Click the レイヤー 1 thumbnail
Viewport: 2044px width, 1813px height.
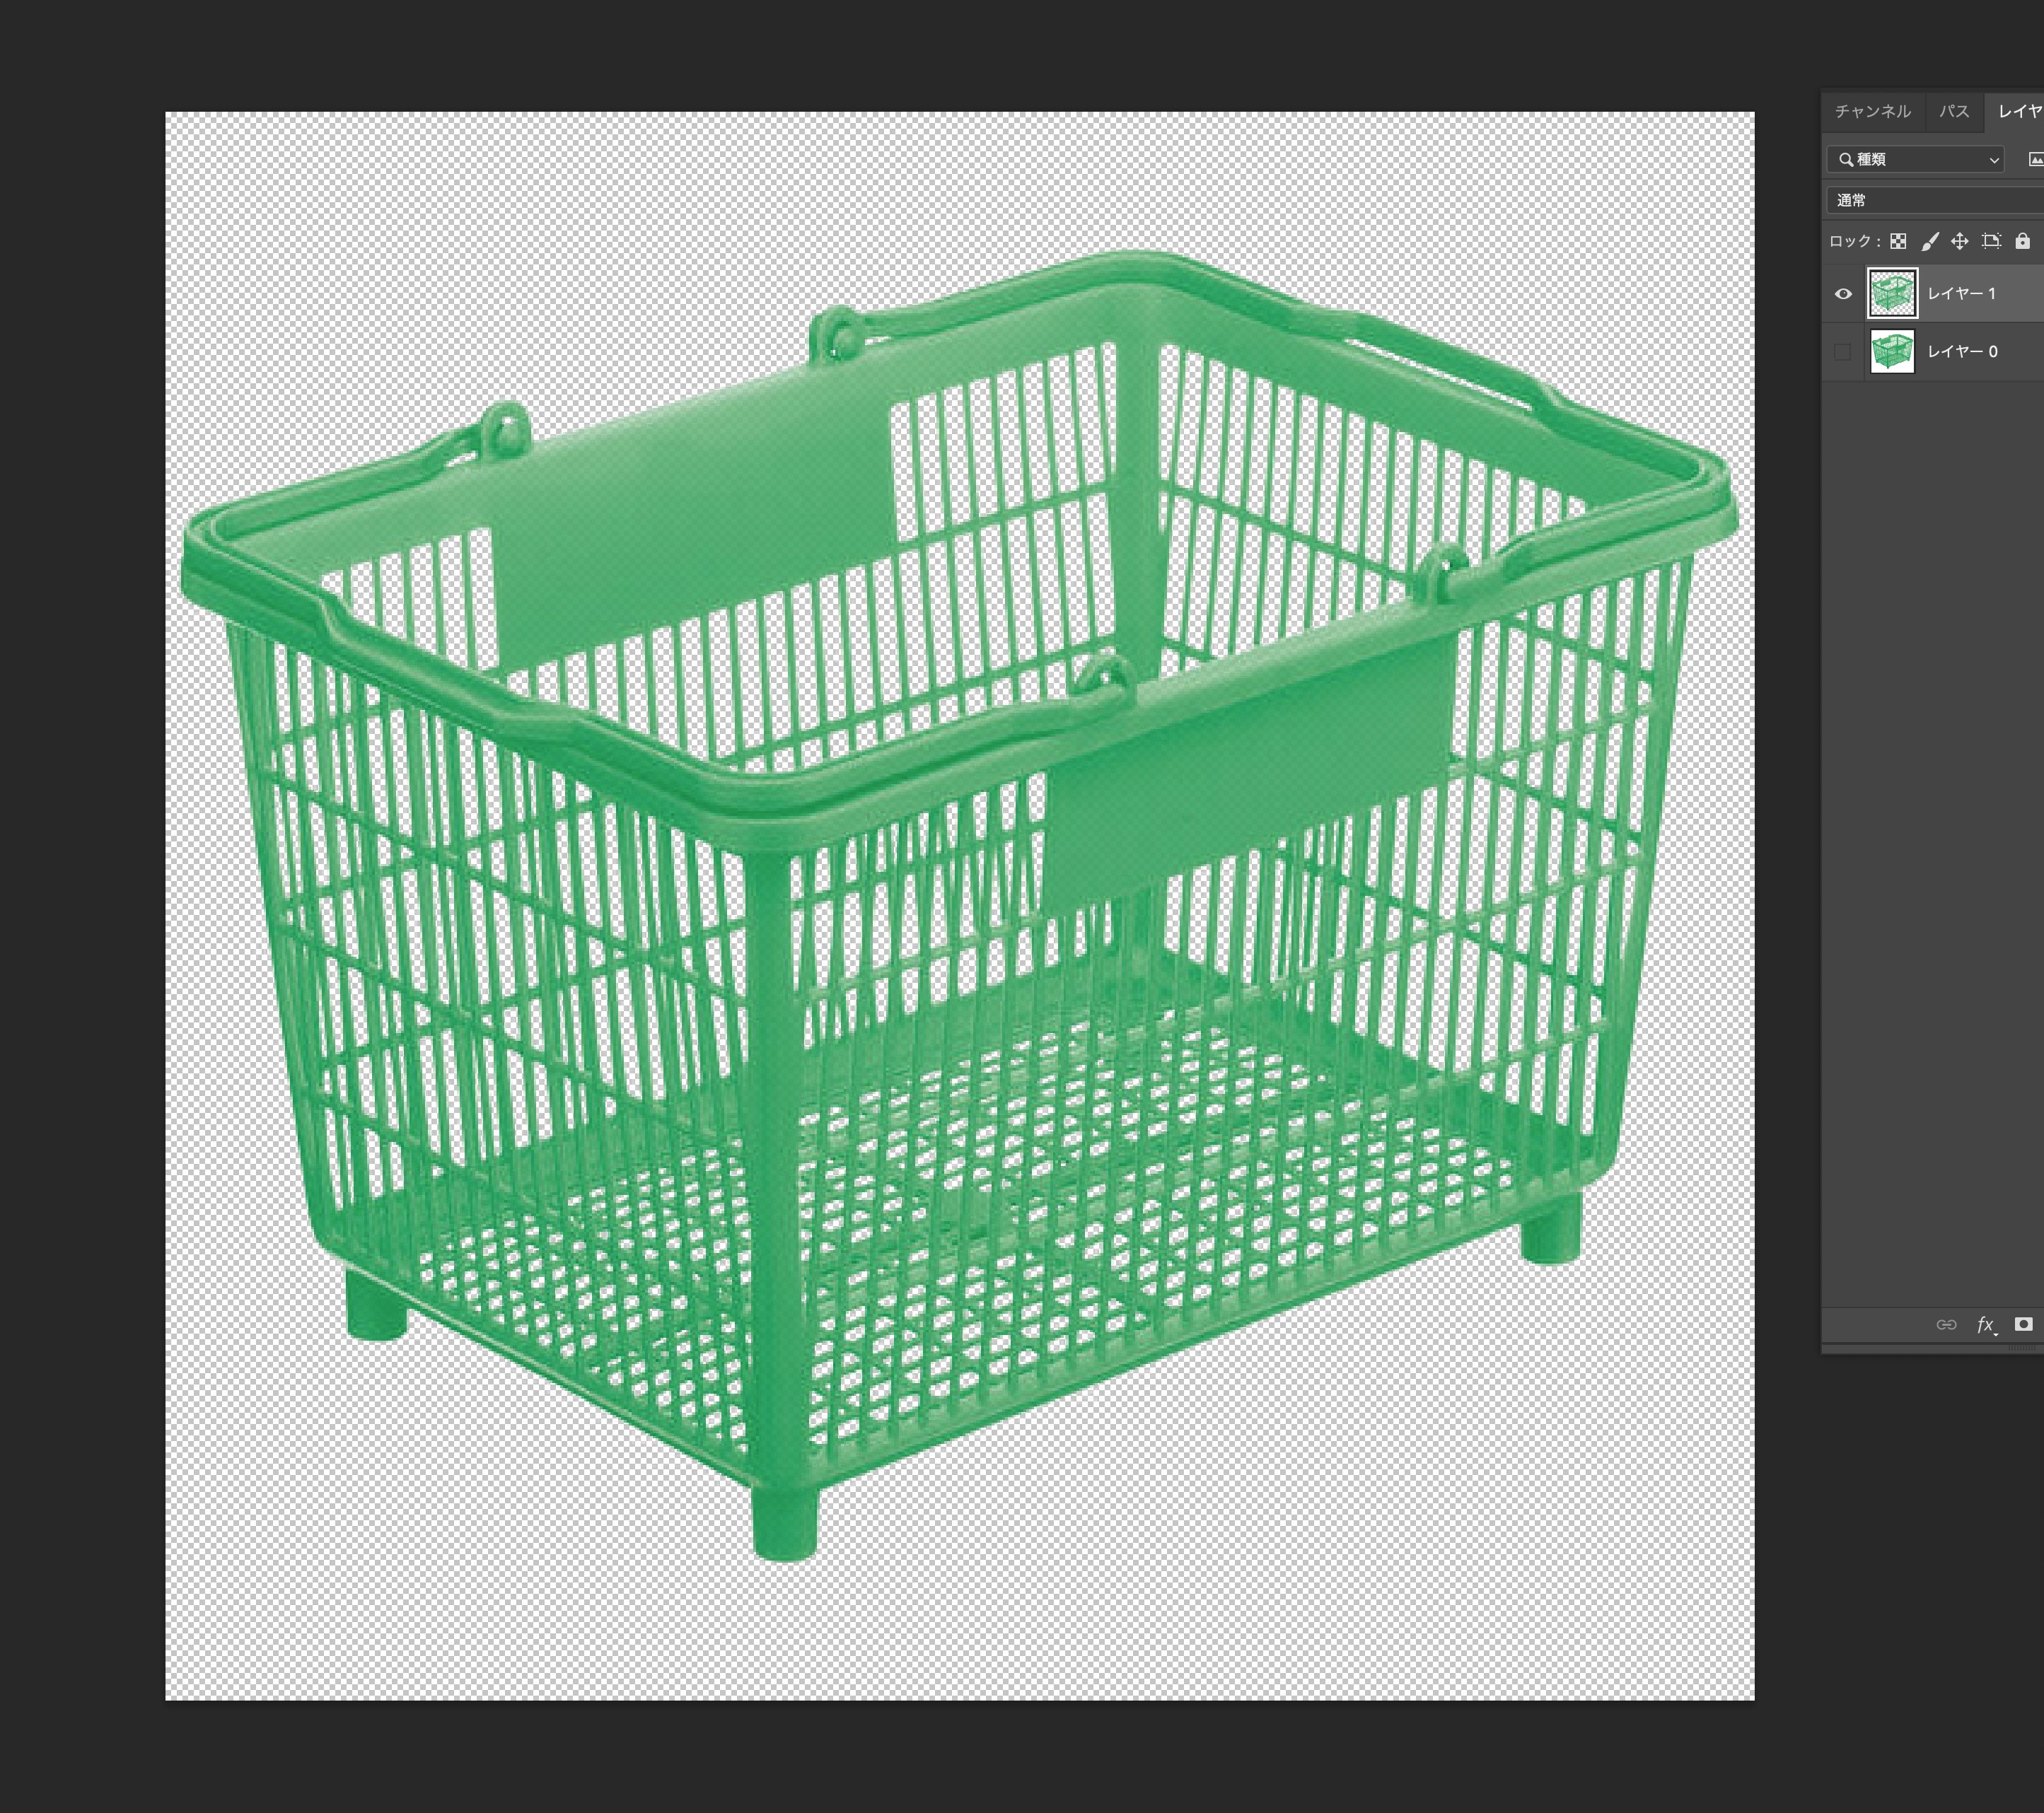pos(1892,294)
